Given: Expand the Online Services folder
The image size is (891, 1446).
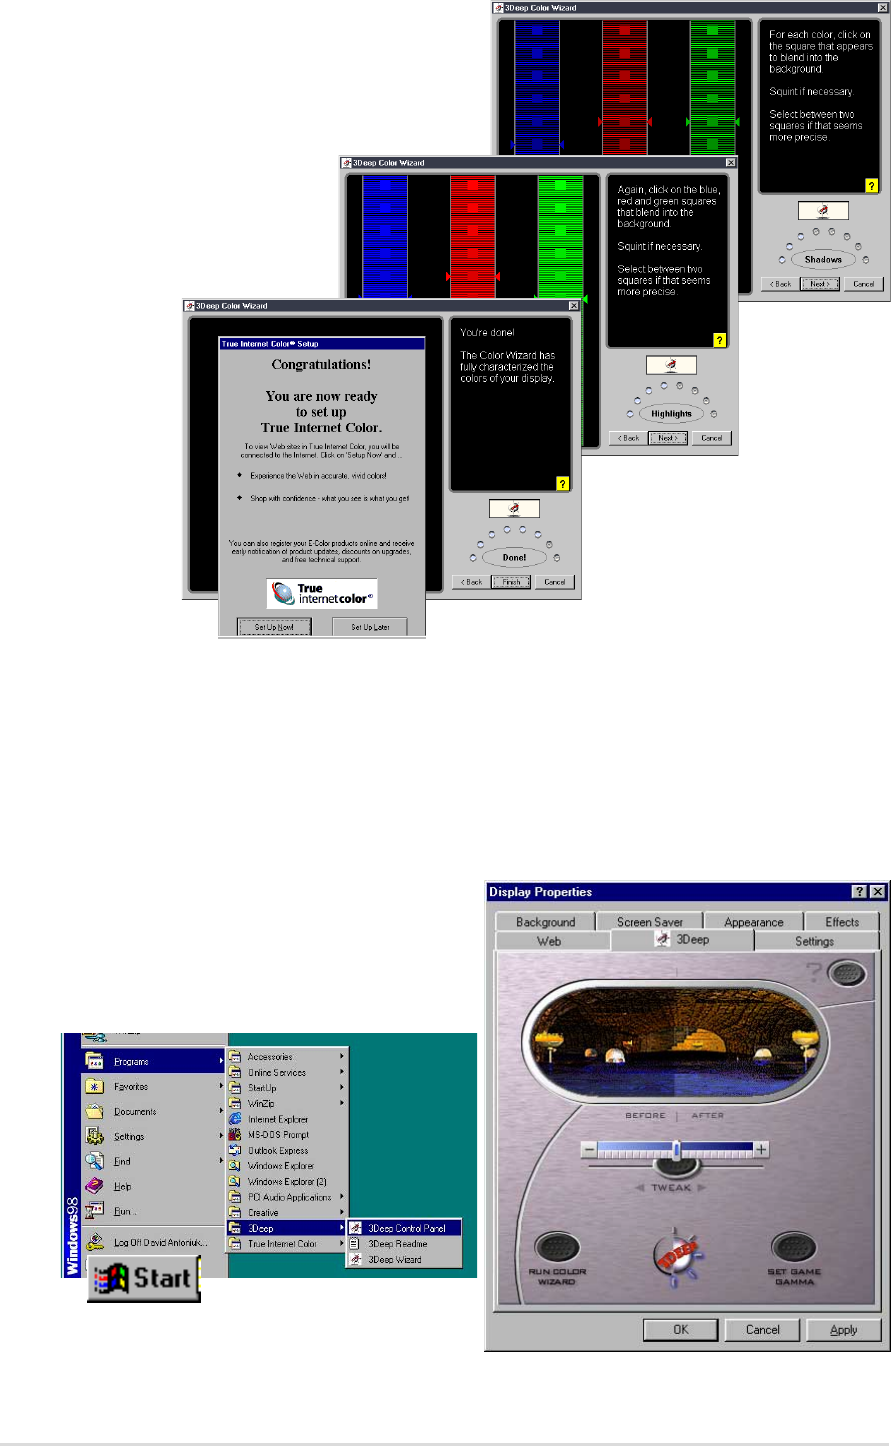Looking at the screenshot, I should (x=287, y=1072).
